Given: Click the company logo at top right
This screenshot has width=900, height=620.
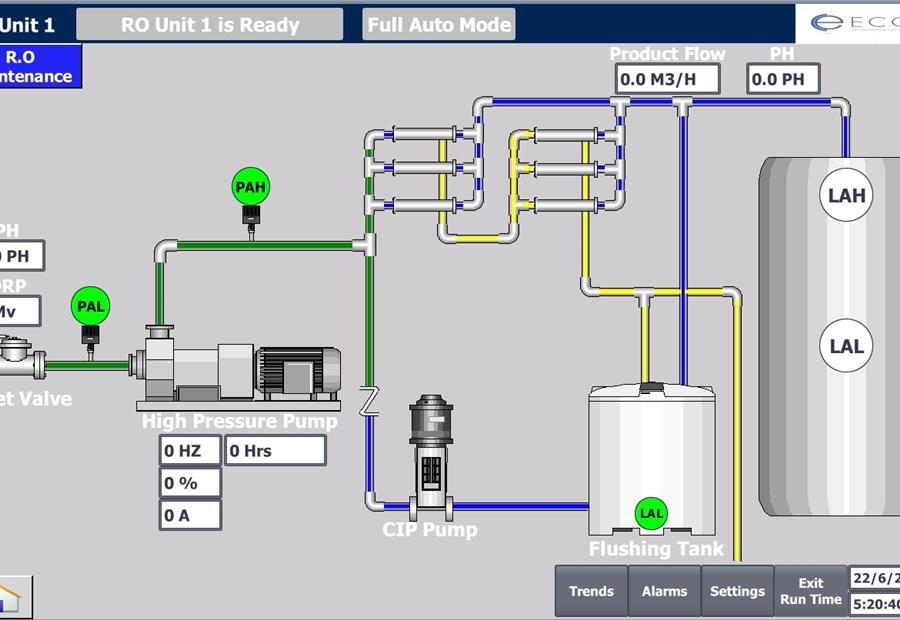Looking at the screenshot, I should (x=854, y=23).
